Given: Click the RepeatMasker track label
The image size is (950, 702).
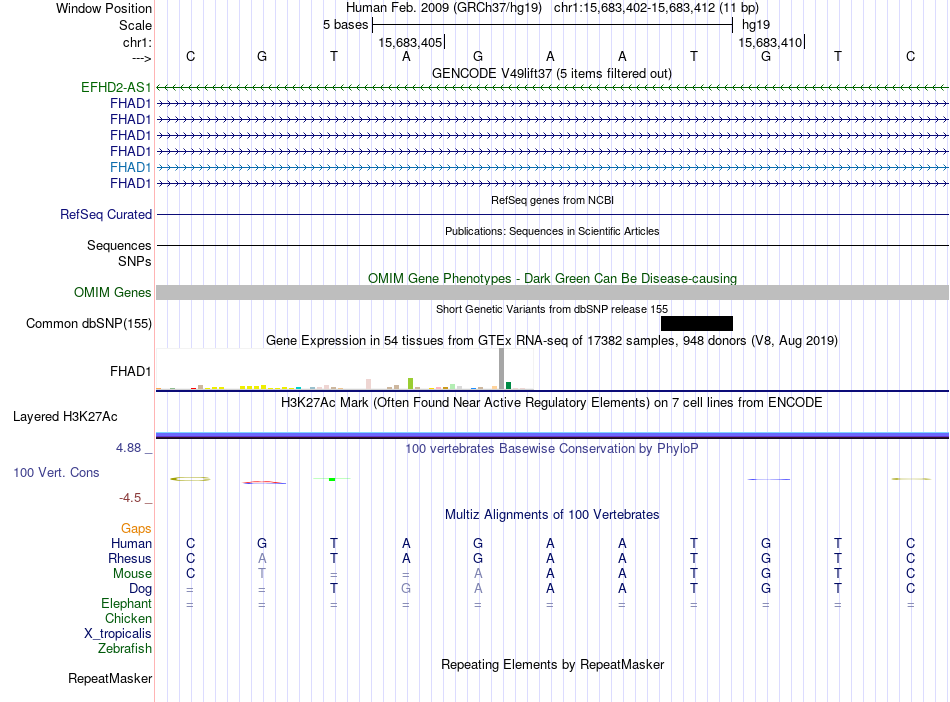Looking at the screenshot, I should (x=110, y=678).
